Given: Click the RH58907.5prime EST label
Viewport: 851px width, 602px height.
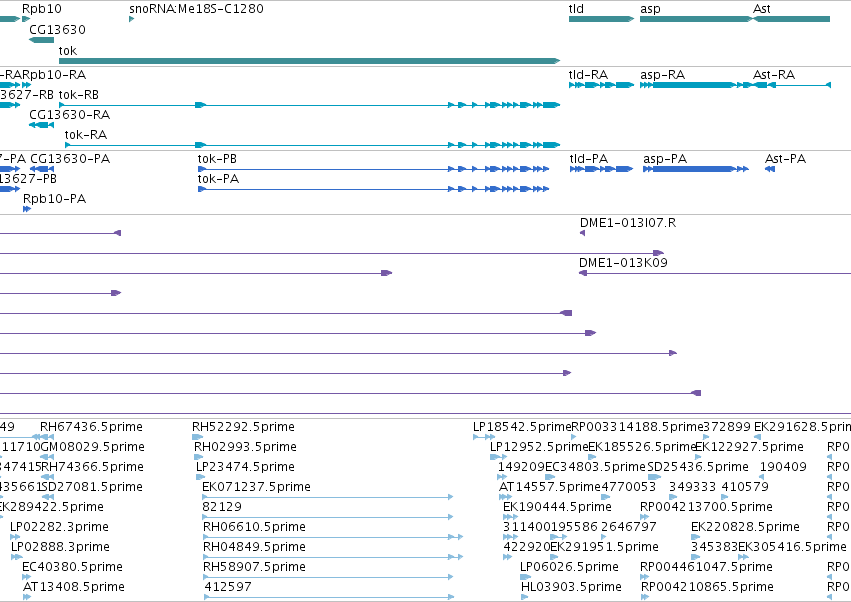Looking at the screenshot, I should click(x=254, y=567).
